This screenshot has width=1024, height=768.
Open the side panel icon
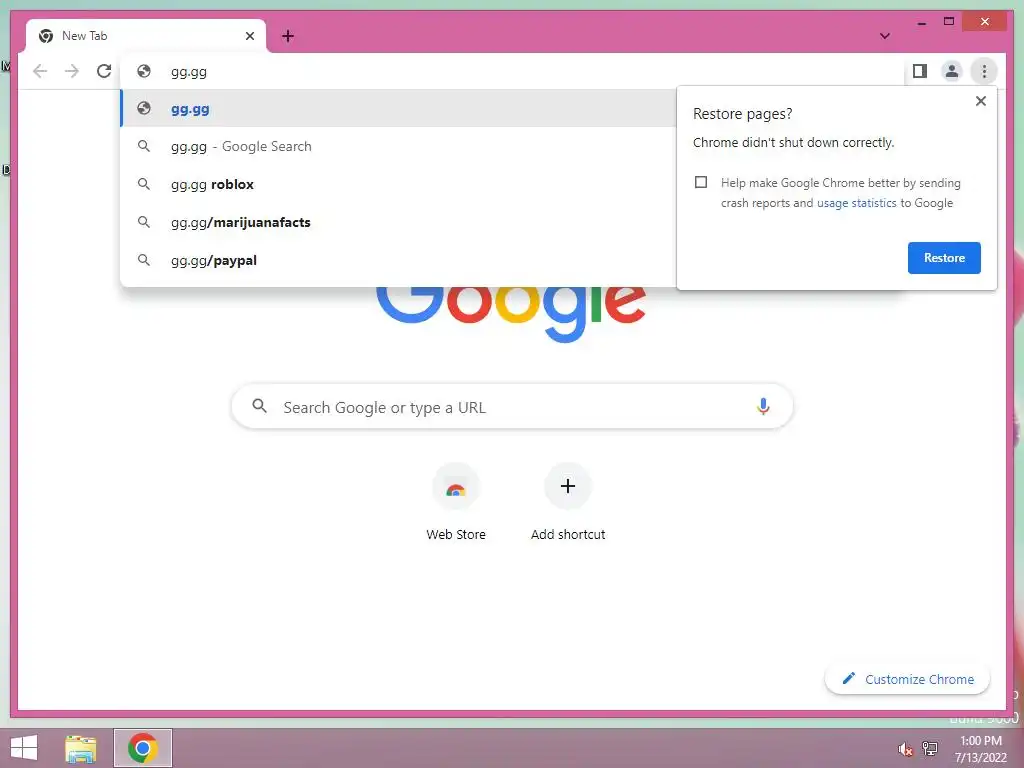click(x=920, y=71)
